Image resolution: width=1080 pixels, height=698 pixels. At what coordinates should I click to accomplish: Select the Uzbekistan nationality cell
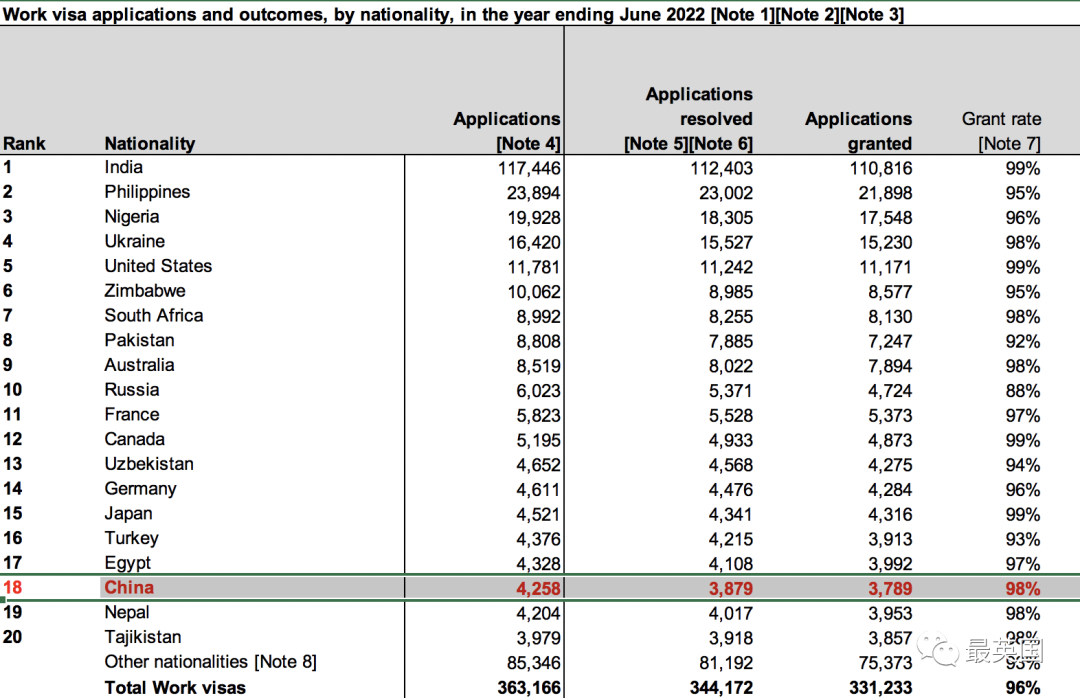coord(149,465)
